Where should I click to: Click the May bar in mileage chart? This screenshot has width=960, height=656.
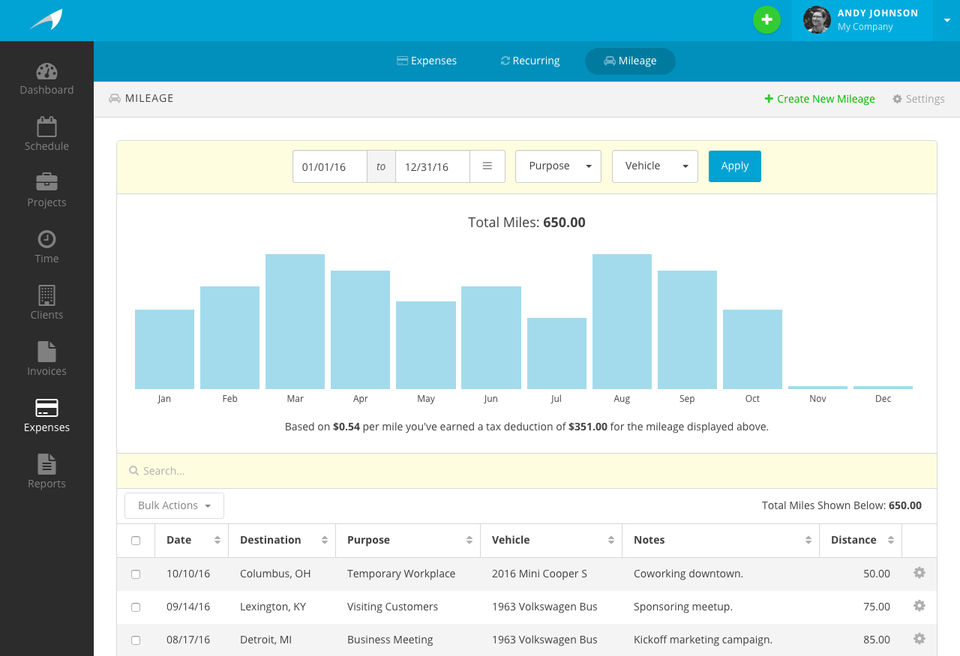tap(426, 345)
